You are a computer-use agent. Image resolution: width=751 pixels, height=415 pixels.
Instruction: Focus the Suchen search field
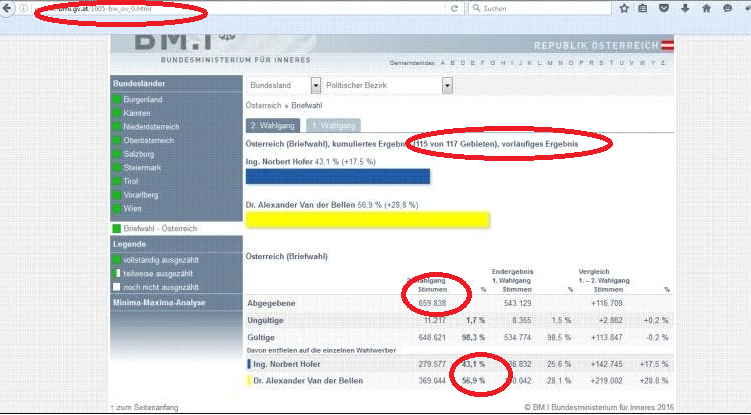click(x=540, y=8)
